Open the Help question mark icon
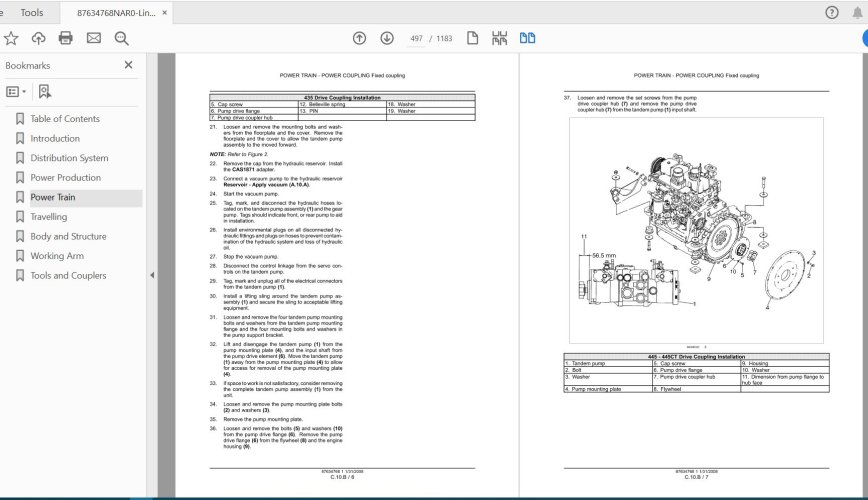Viewport: 868px width, 500px height. coord(832,13)
